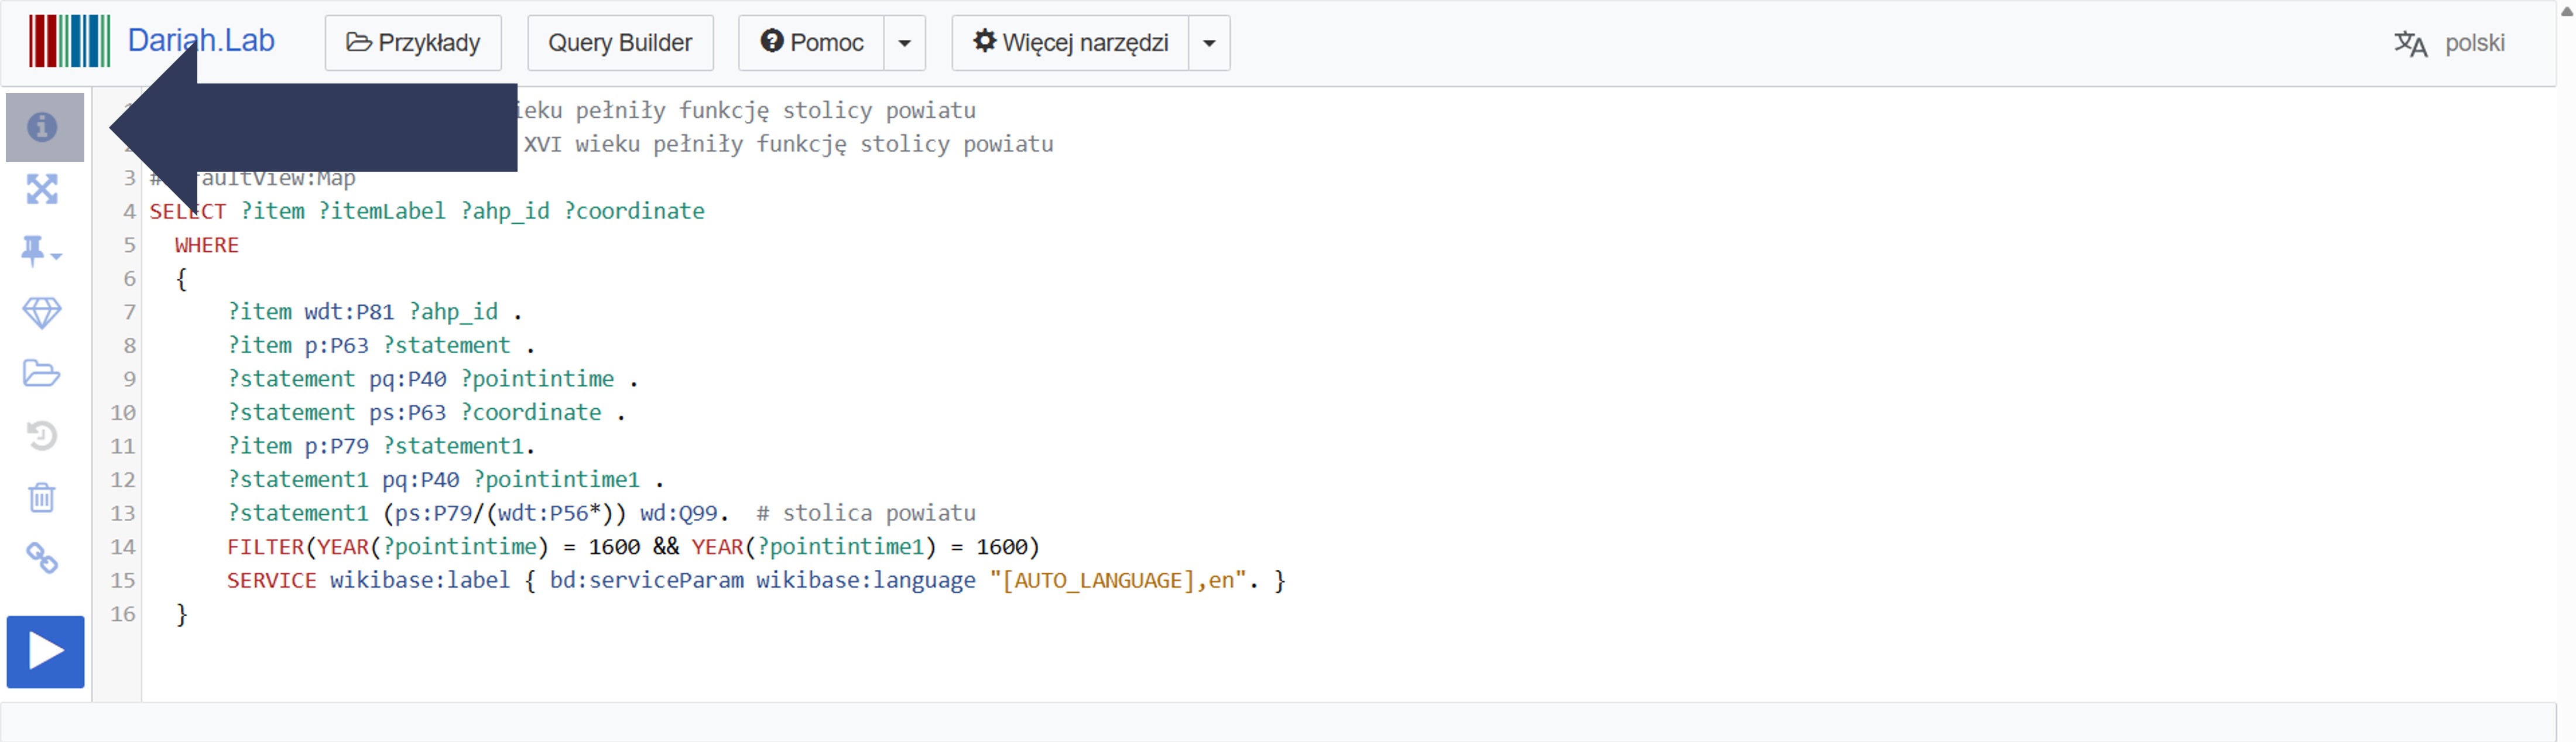Click the open folder icon in sidebar
Viewport: 2576px width, 742px height.
[42, 374]
